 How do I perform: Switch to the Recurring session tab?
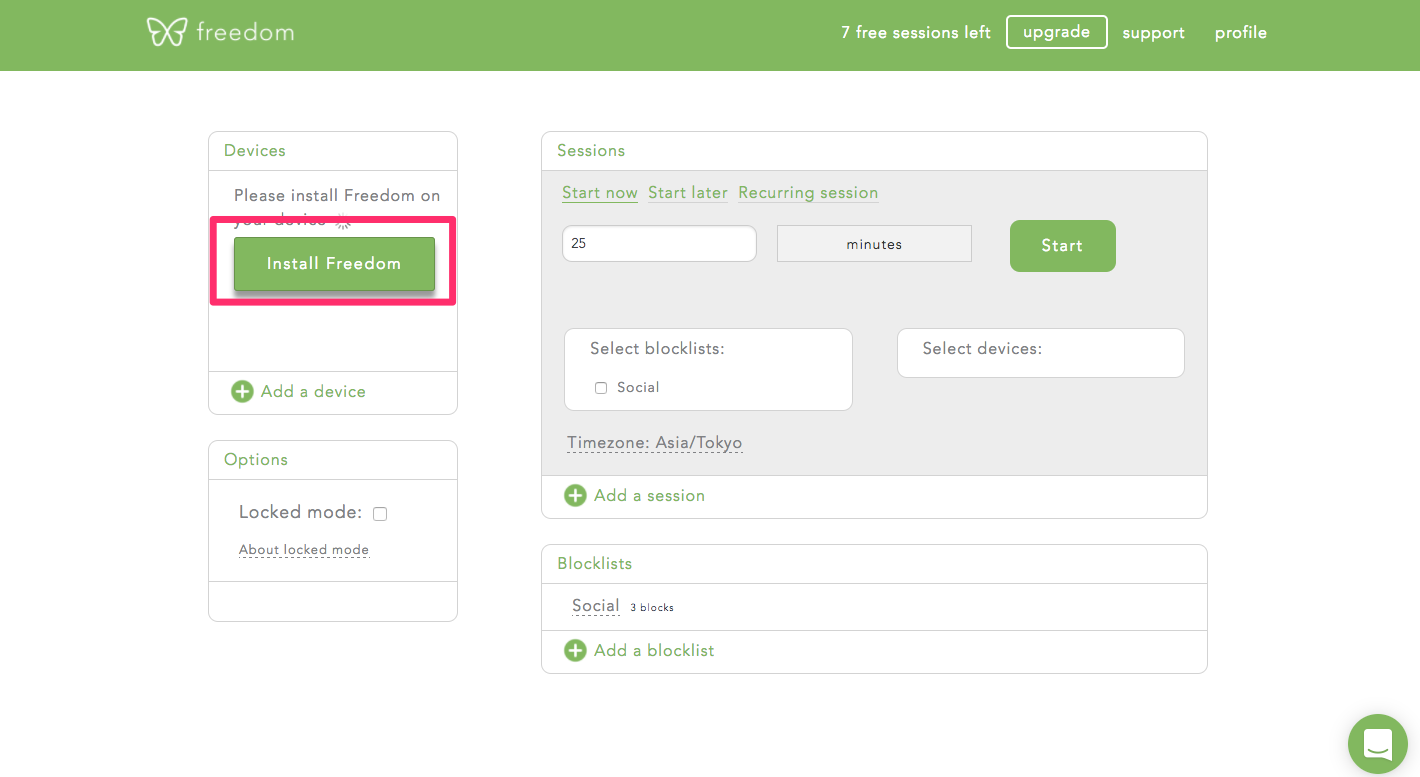pyautogui.click(x=808, y=192)
